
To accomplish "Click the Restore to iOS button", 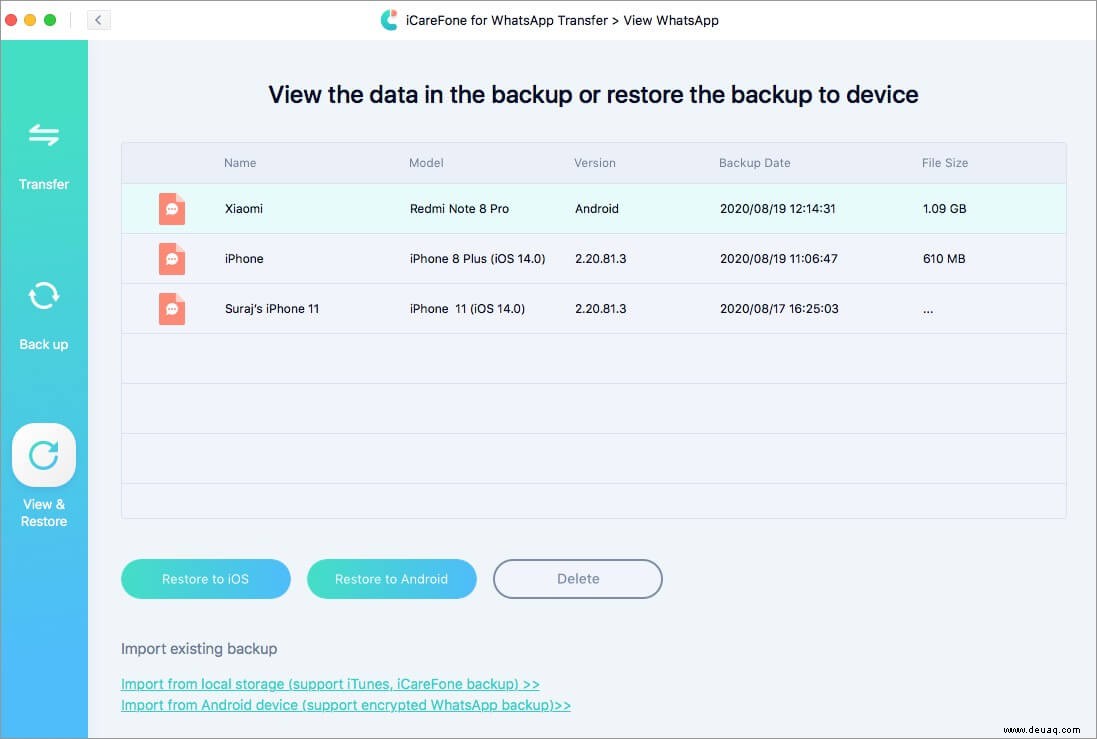I will tap(206, 579).
